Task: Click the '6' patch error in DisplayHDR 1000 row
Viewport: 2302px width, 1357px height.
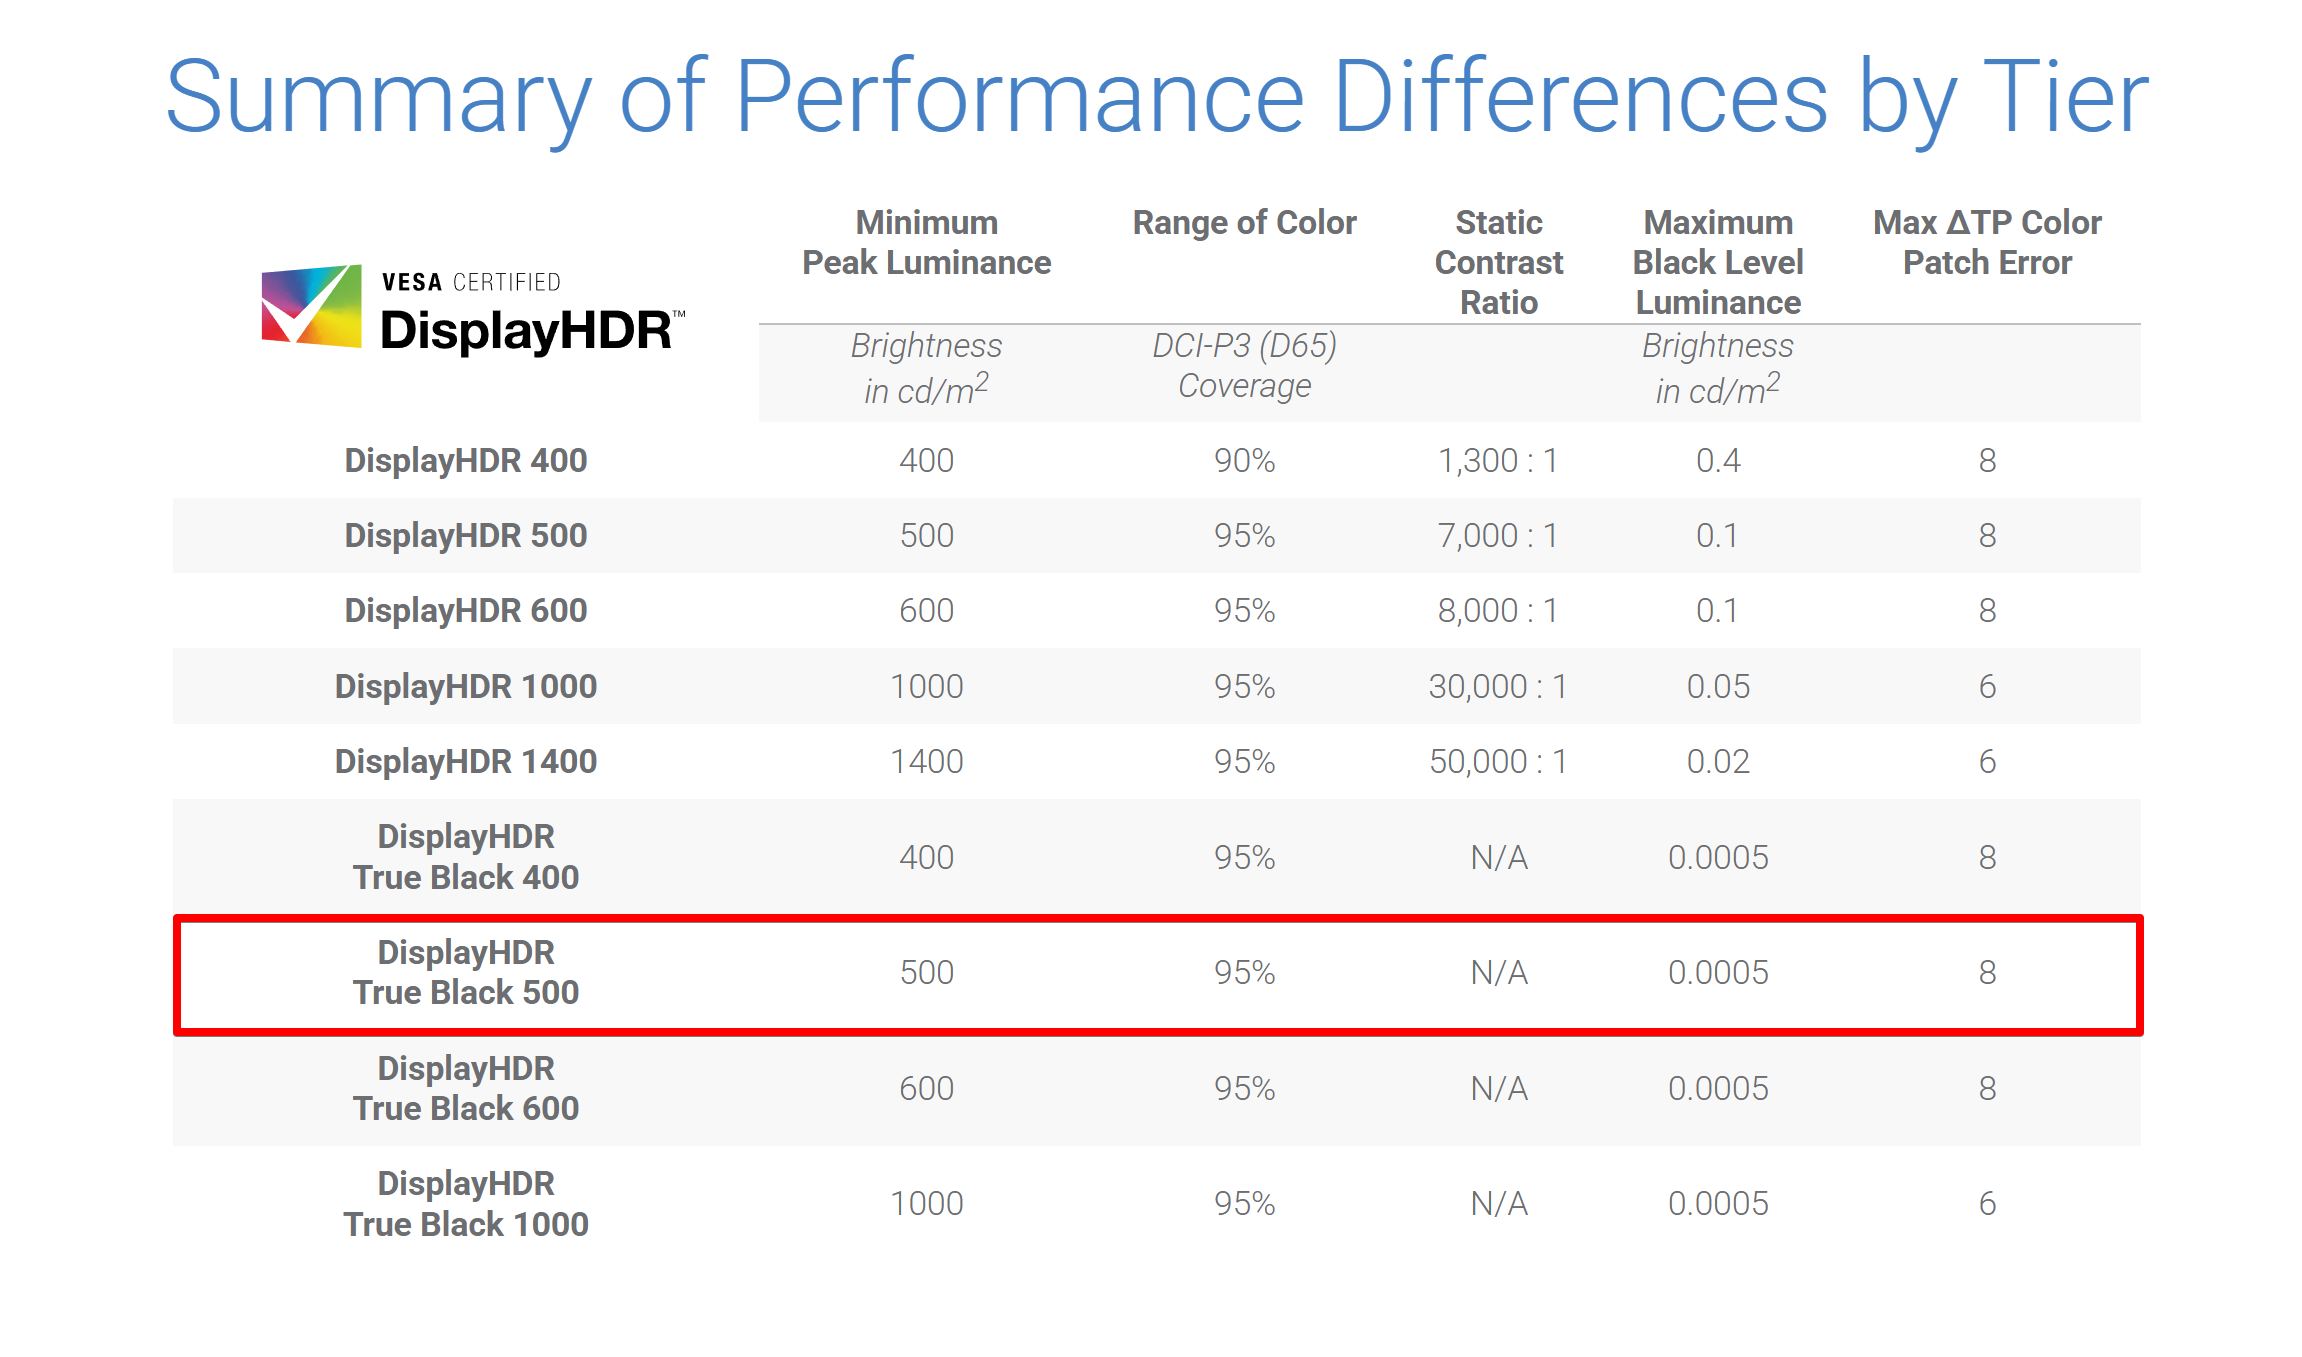Action: 1987,687
